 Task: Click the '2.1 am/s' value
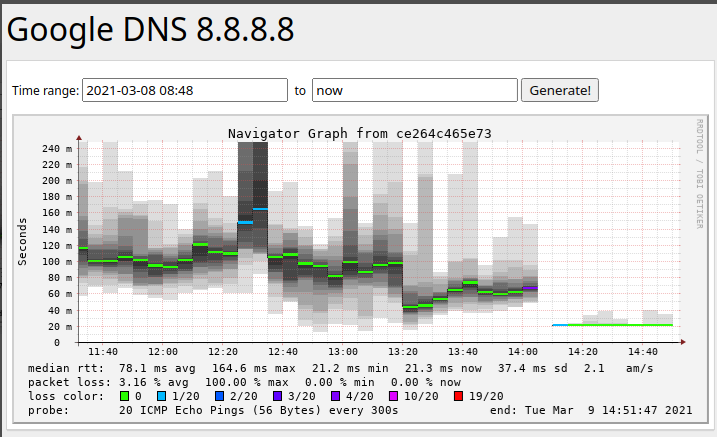[x=618, y=368]
